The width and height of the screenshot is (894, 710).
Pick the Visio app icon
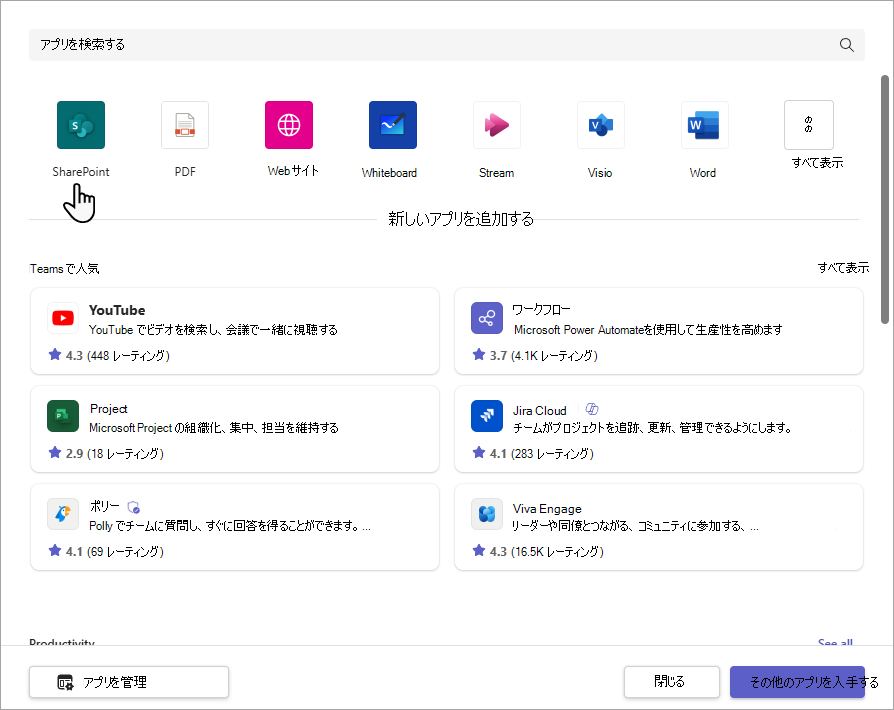pos(601,125)
